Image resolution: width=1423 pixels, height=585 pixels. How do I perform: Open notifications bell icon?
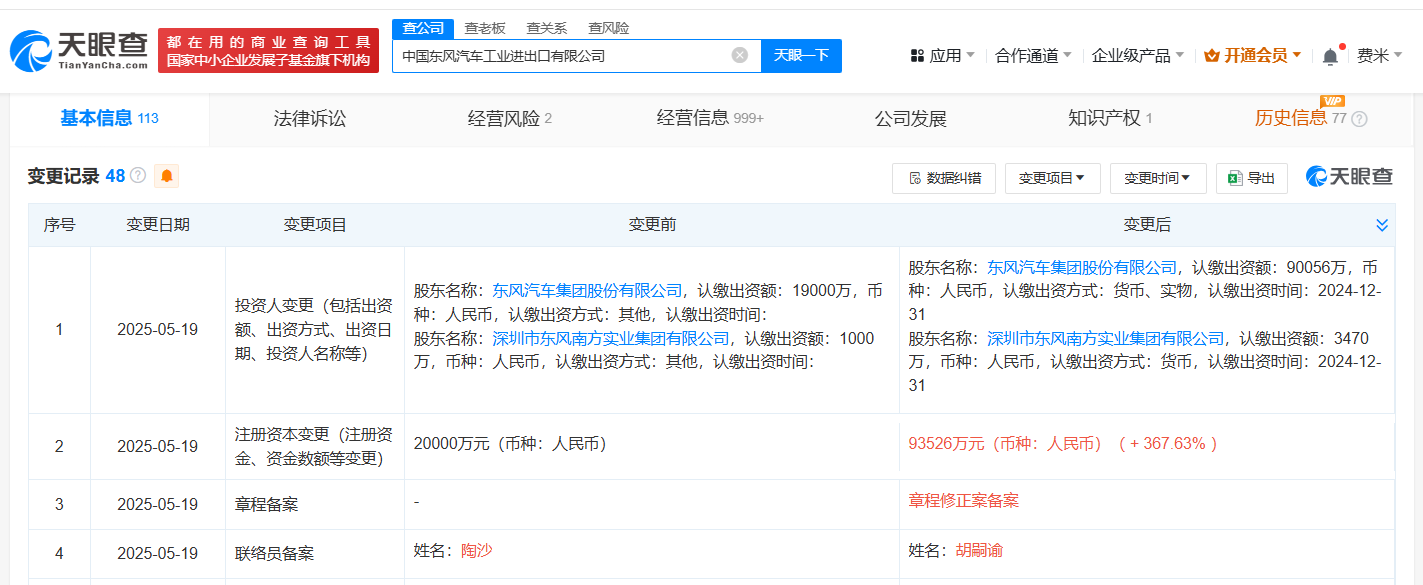(1330, 56)
